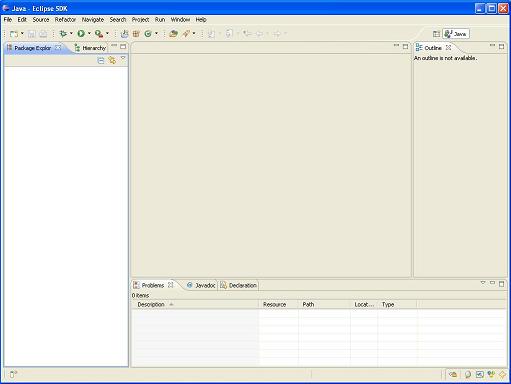Open the Source menu

(x=41, y=20)
